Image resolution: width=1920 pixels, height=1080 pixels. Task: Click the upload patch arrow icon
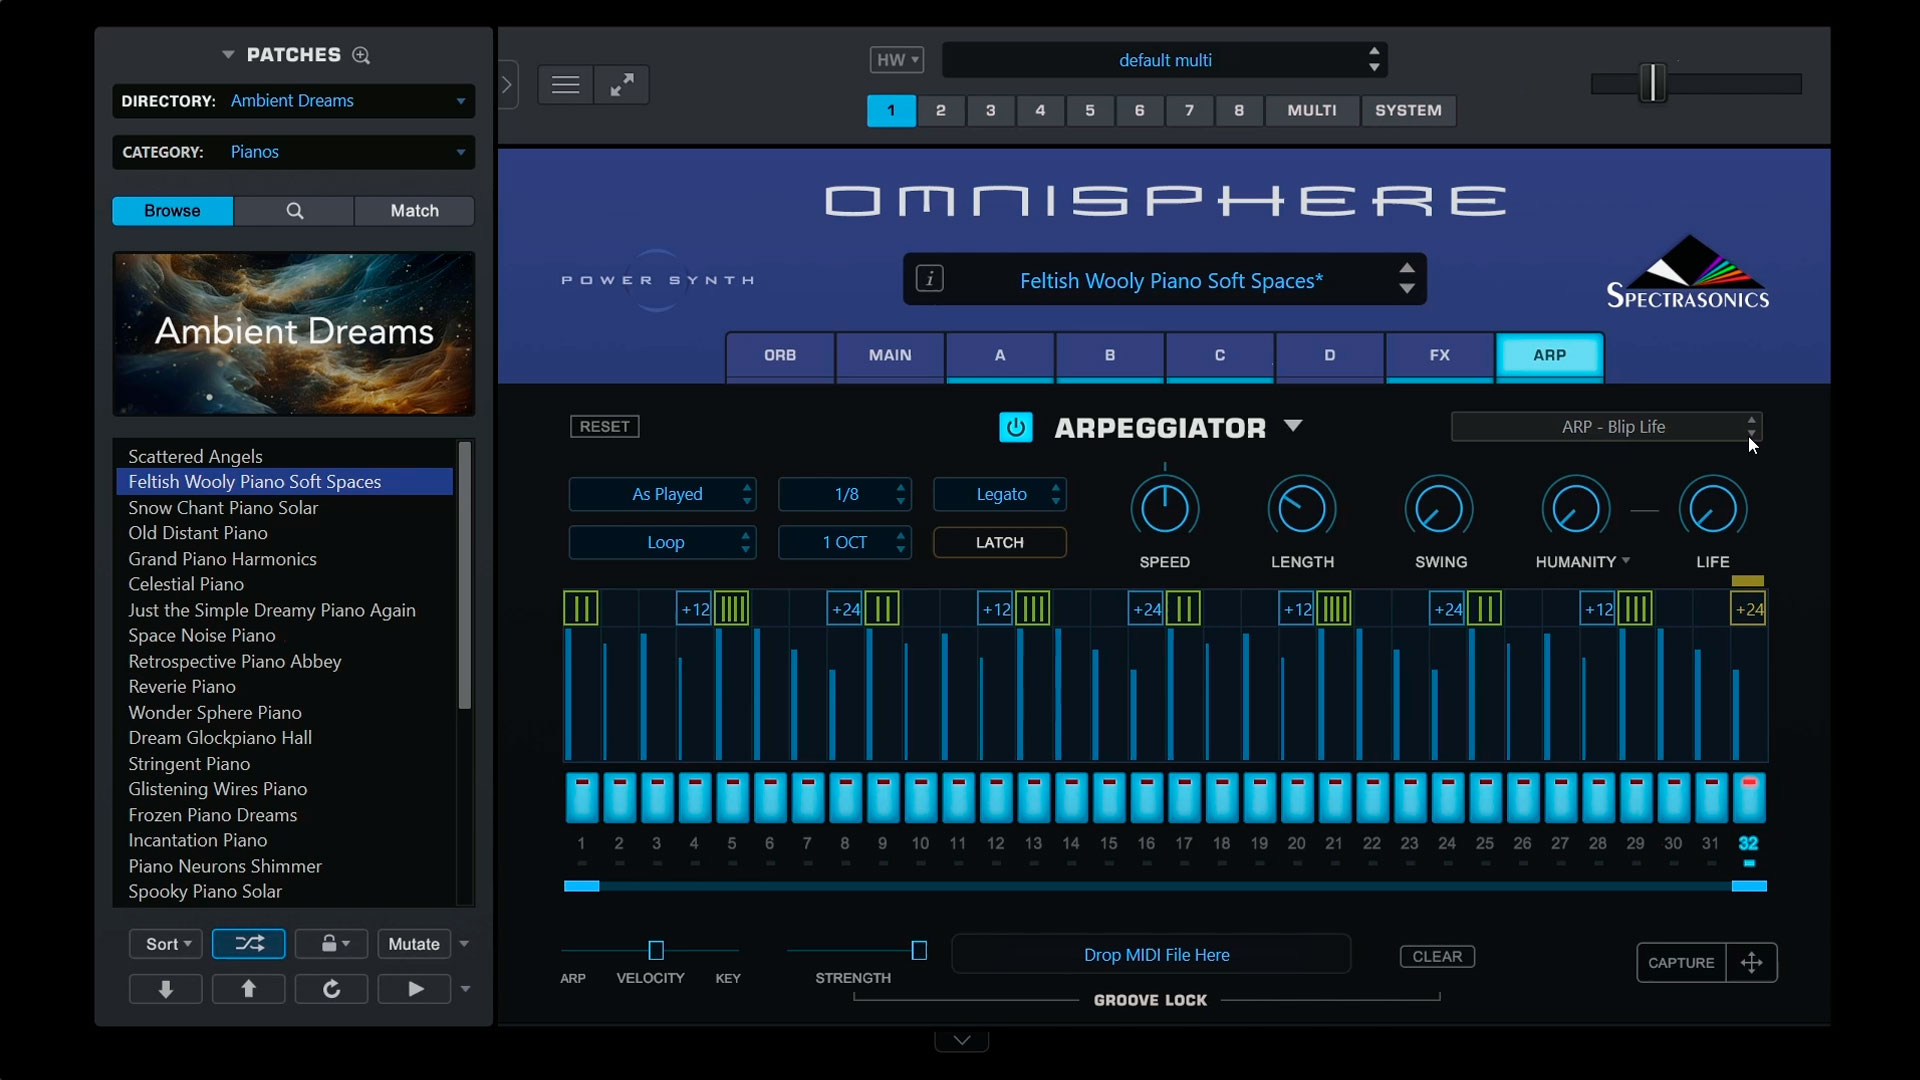(x=248, y=988)
